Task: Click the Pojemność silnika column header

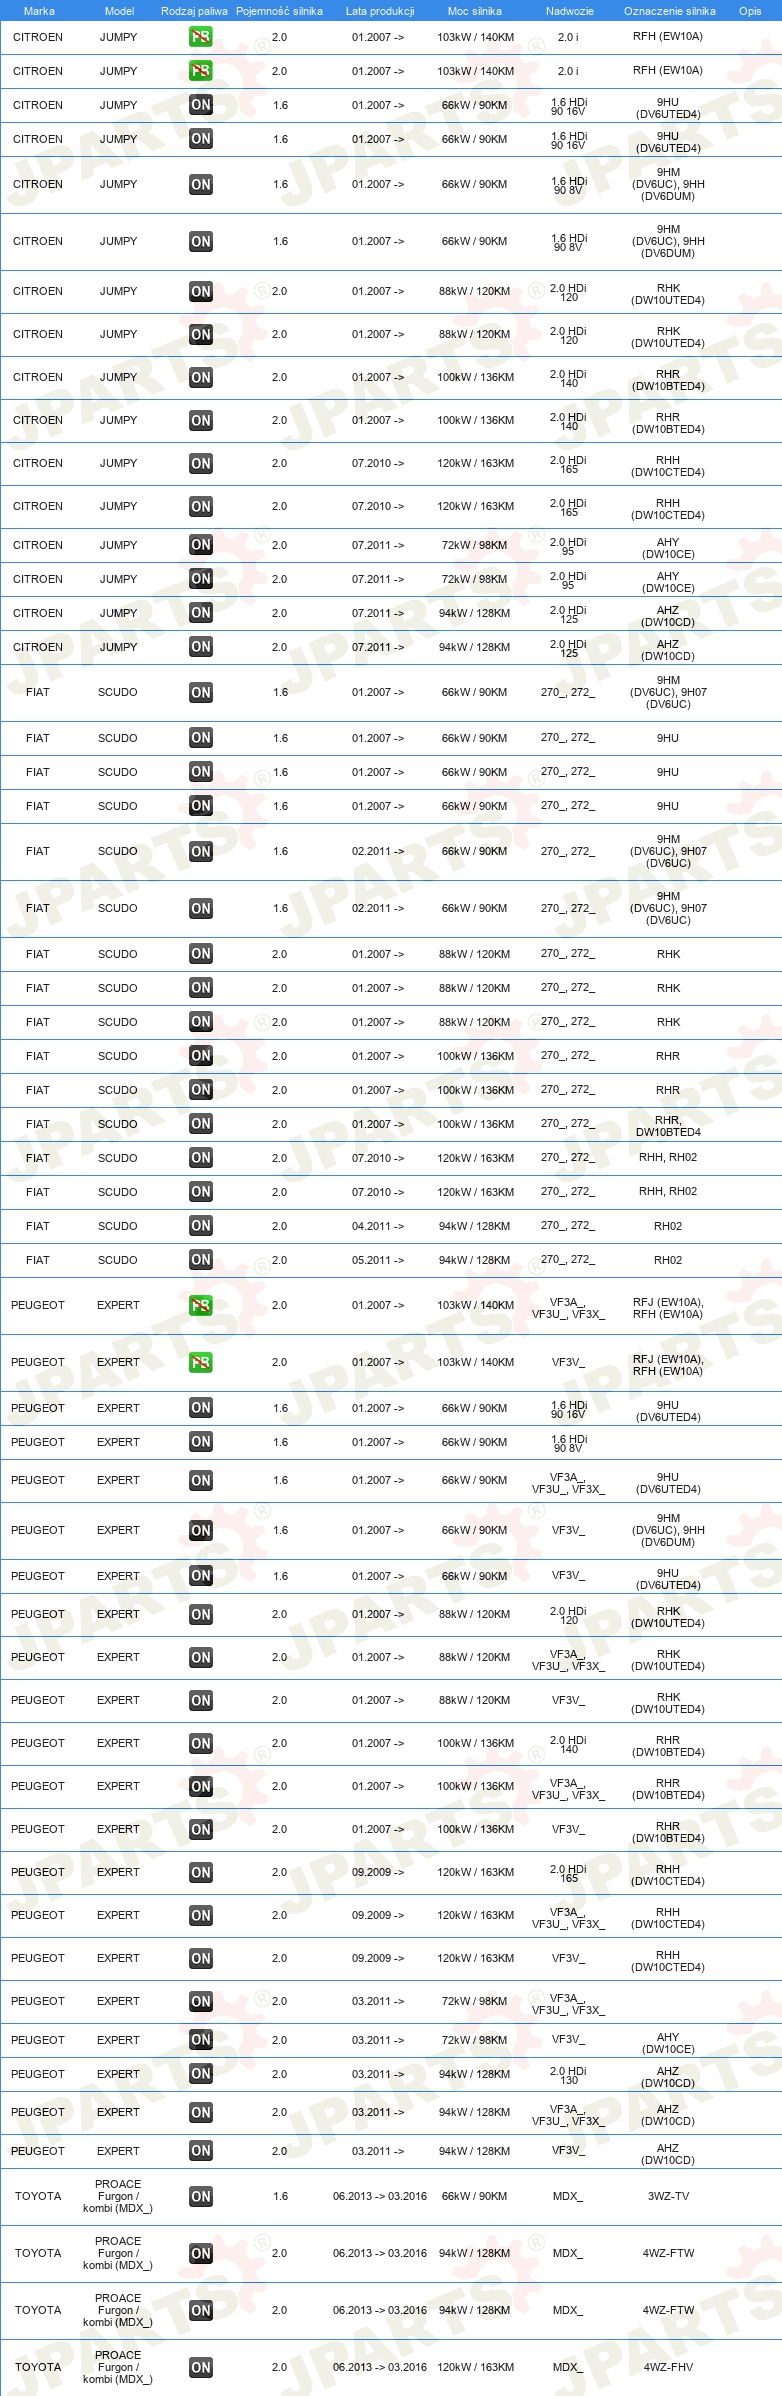Action: (279, 11)
